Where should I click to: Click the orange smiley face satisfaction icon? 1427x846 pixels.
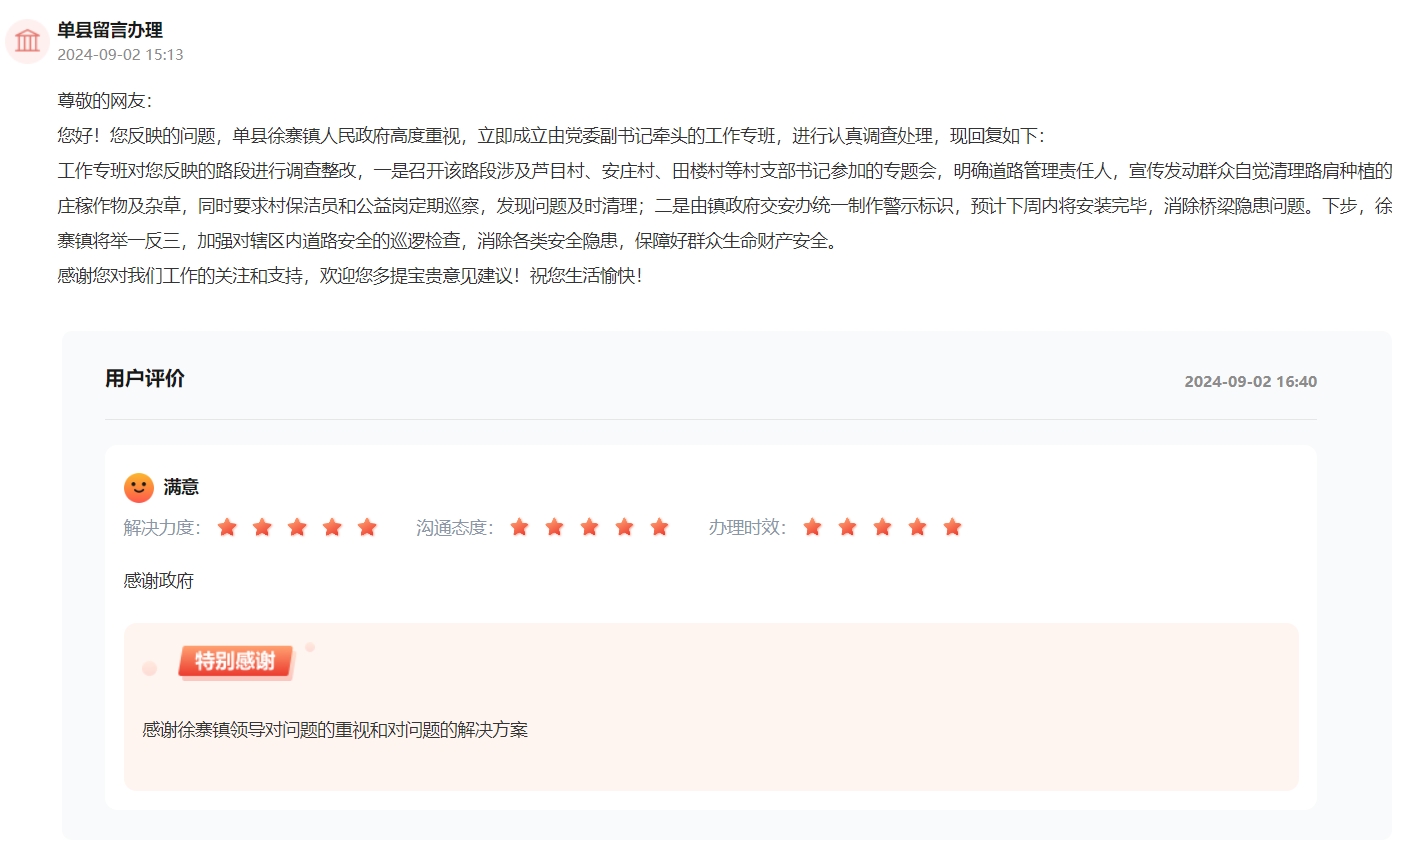coord(139,488)
